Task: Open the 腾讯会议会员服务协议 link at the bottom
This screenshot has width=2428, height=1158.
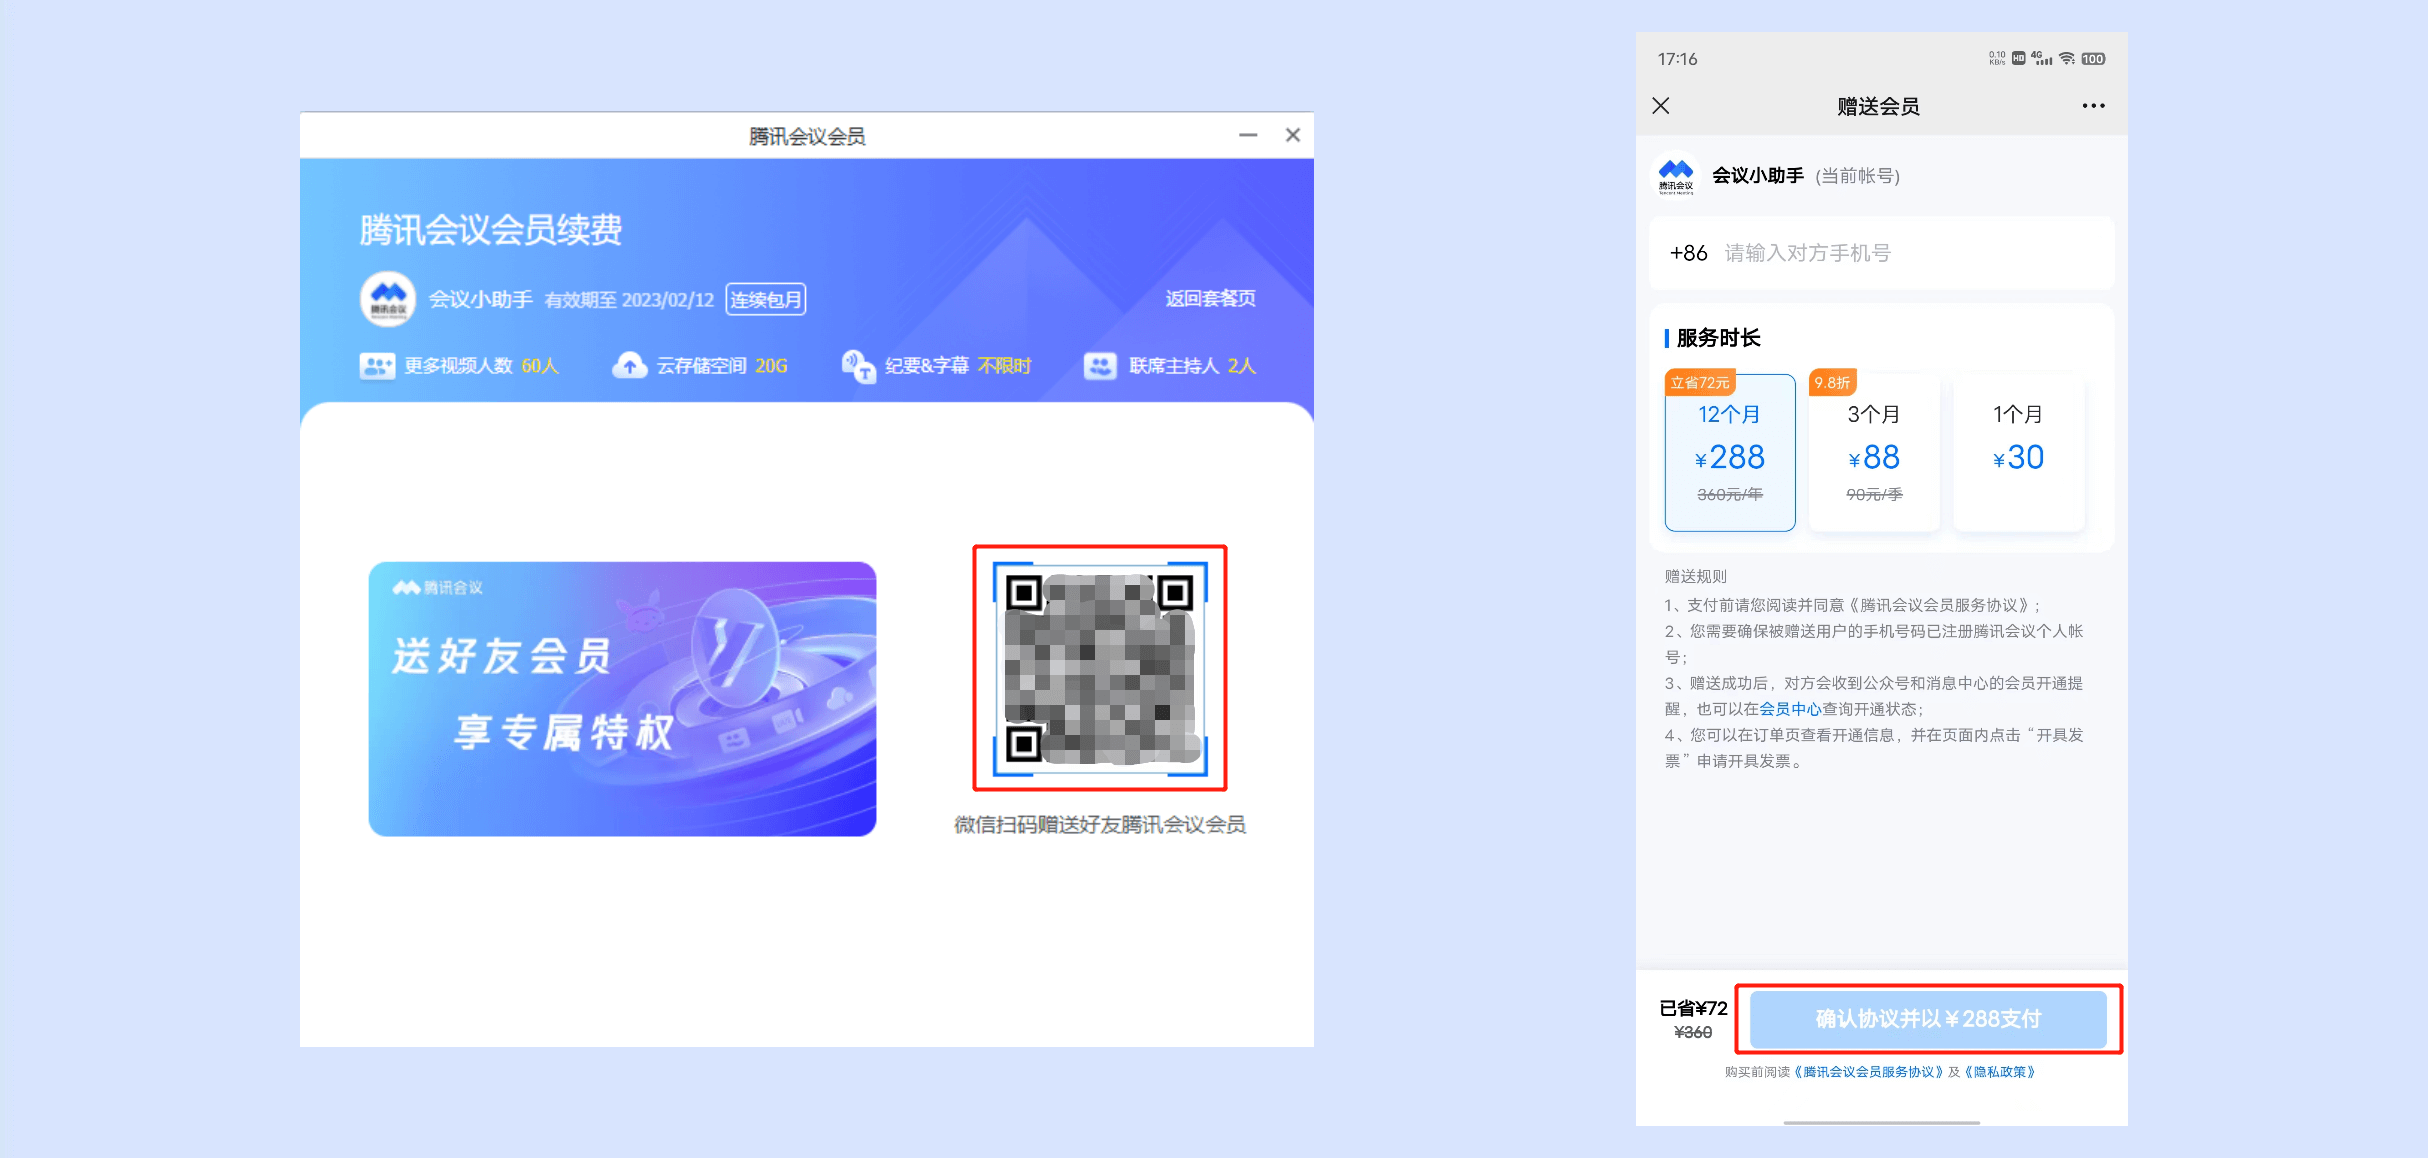Action: click(x=1869, y=1072)
